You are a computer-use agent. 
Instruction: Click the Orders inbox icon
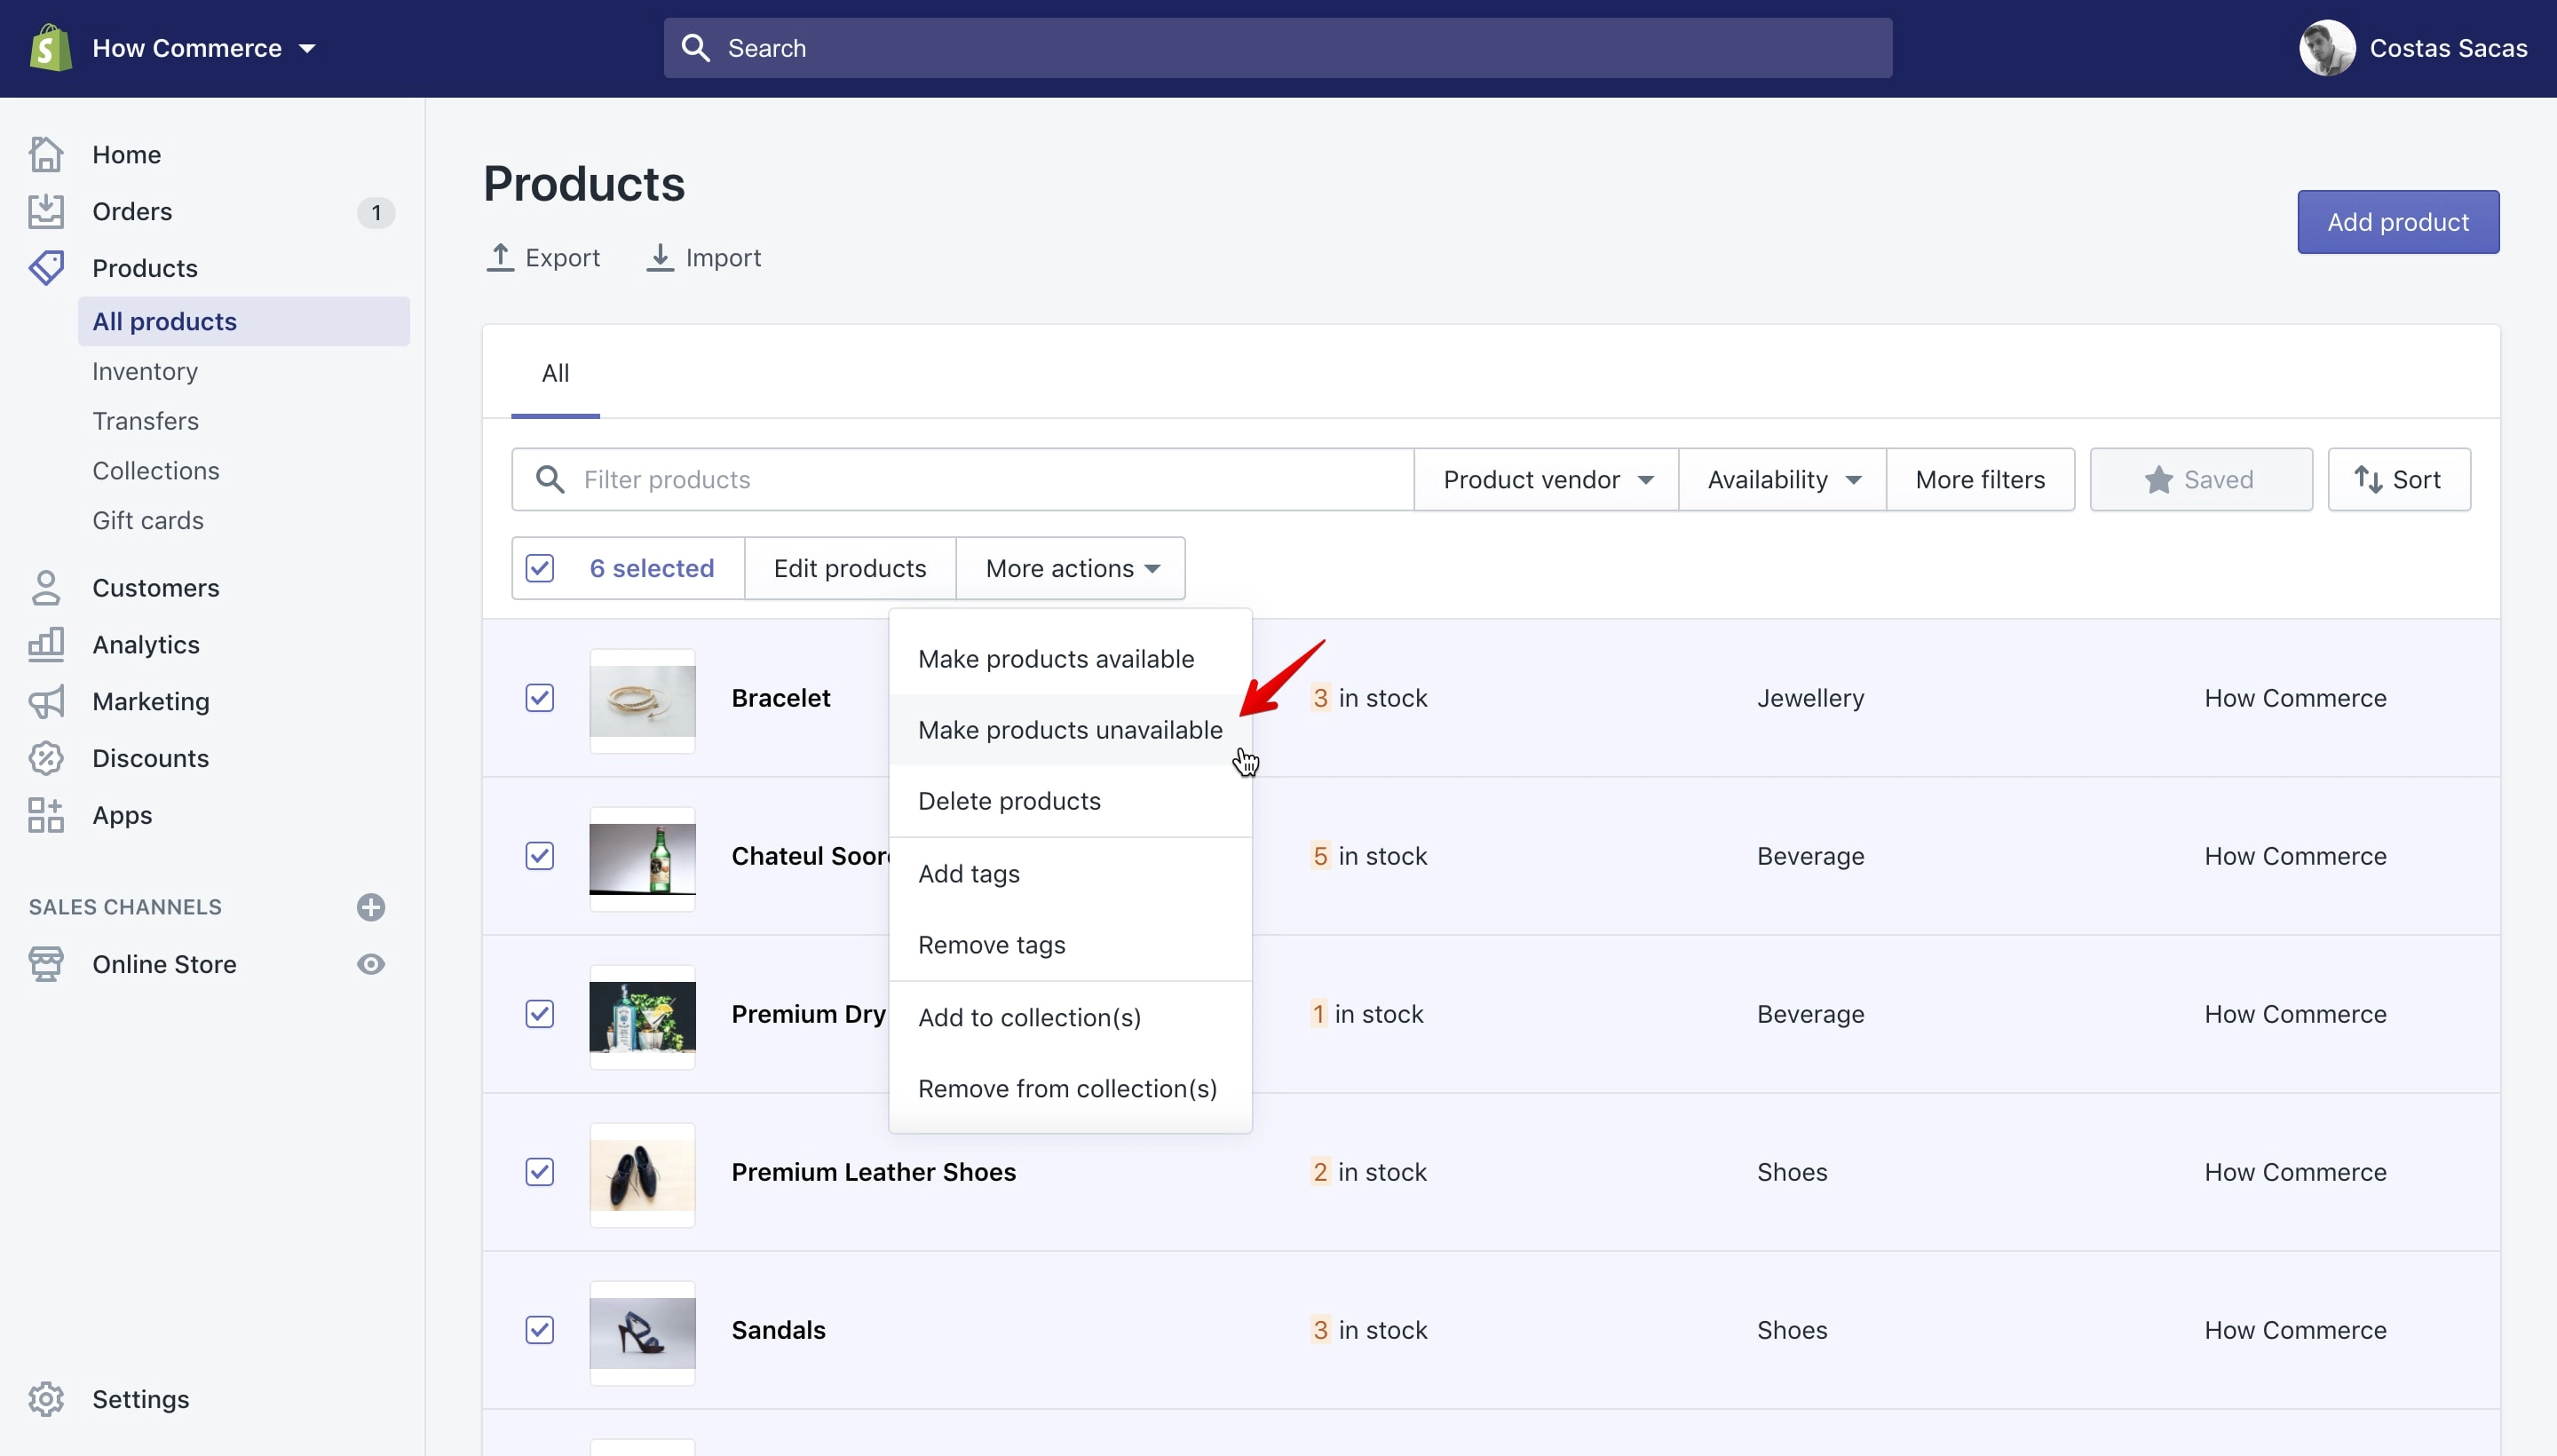point(46,211)
